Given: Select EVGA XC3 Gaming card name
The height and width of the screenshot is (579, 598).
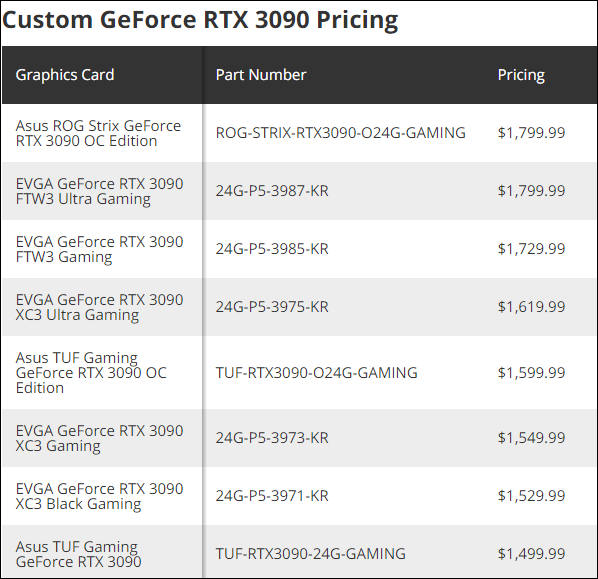Looking at the screenshot, I should [x=100, y=438].
